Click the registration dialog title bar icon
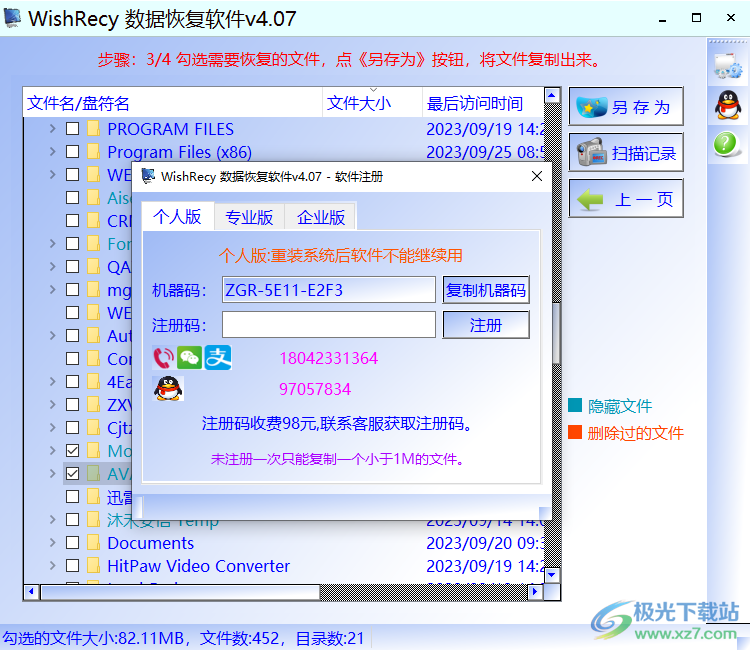Image resolution: width=750 pixels, height=650 pixels. point(148,176)
